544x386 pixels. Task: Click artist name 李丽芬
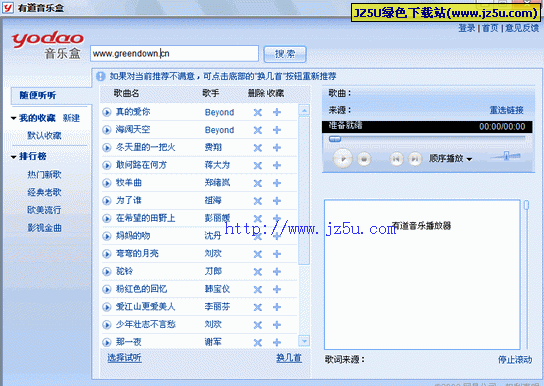[x=217, y=307]
